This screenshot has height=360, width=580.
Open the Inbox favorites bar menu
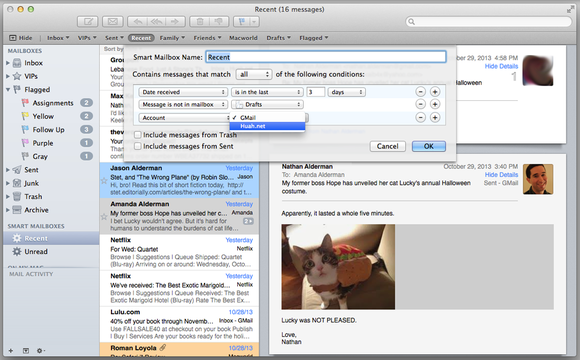coord(58,38)
